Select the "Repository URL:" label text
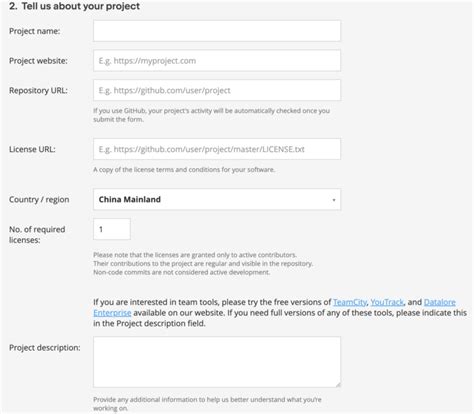The image size is (474, 414). pos(38,90)
